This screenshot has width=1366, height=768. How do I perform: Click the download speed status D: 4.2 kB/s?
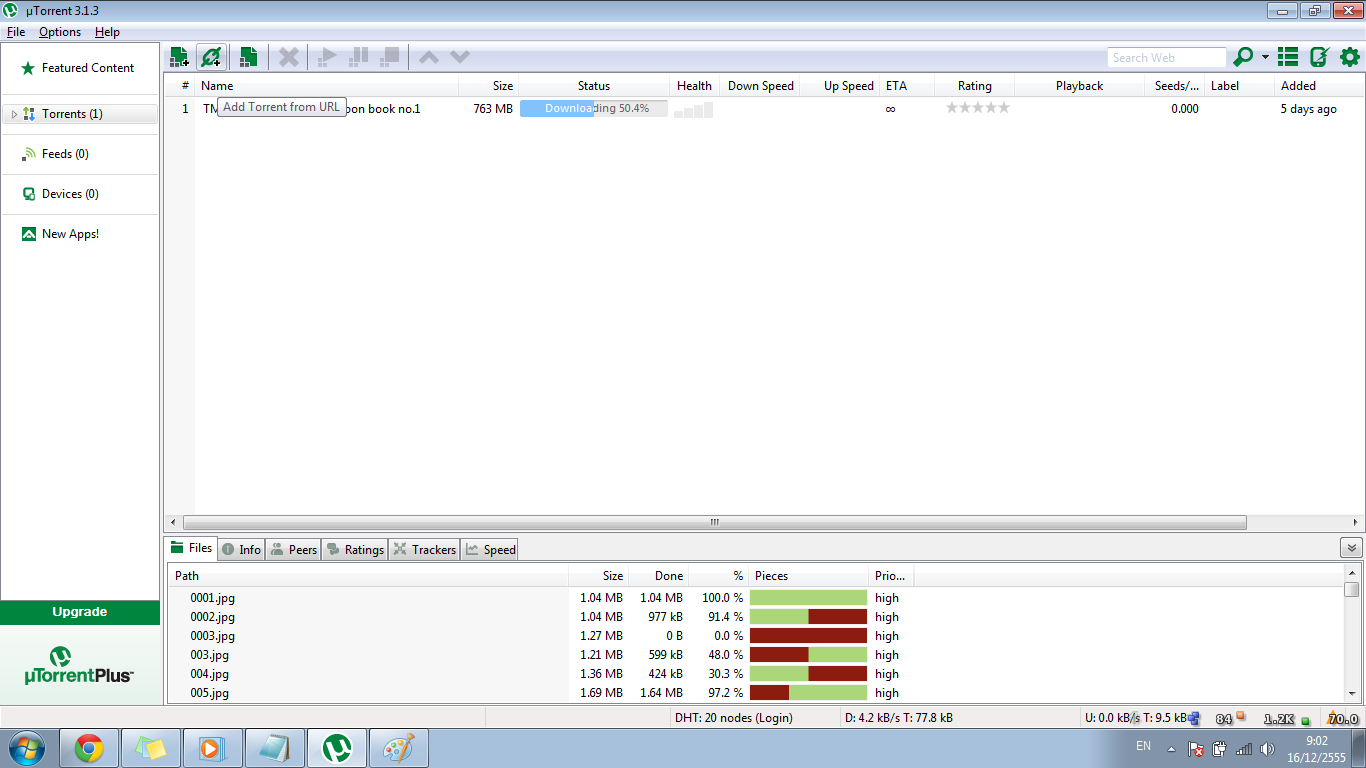(899, 718)
